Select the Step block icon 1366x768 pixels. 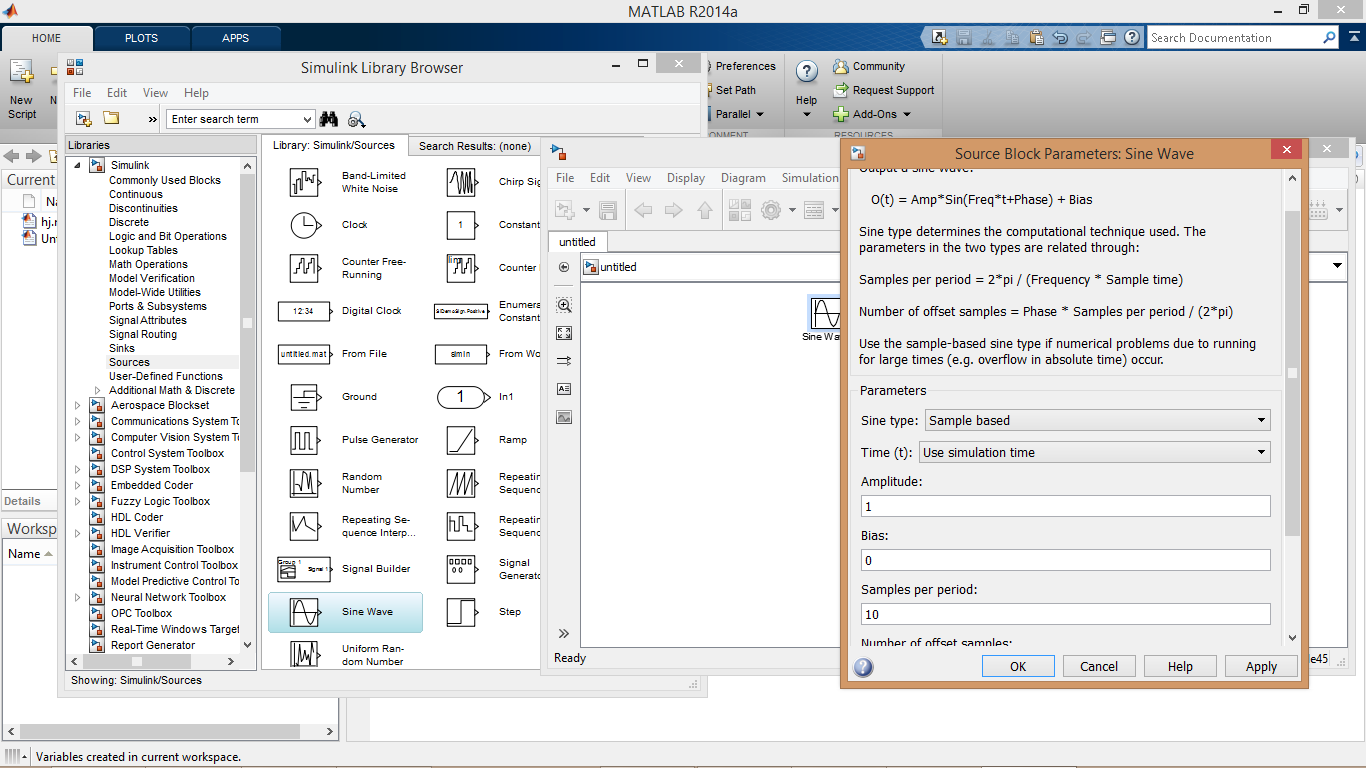[461, 612]
